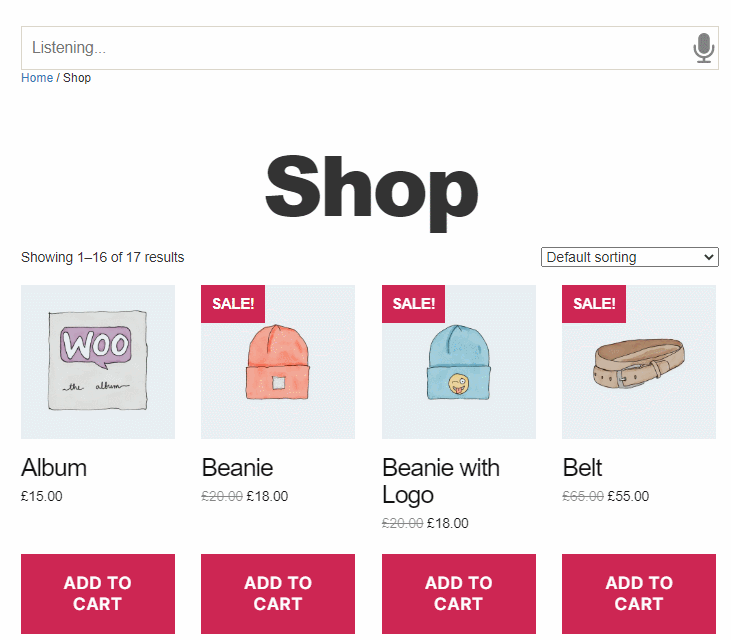
Task: Open the Album product image
Action: [98, 362]
